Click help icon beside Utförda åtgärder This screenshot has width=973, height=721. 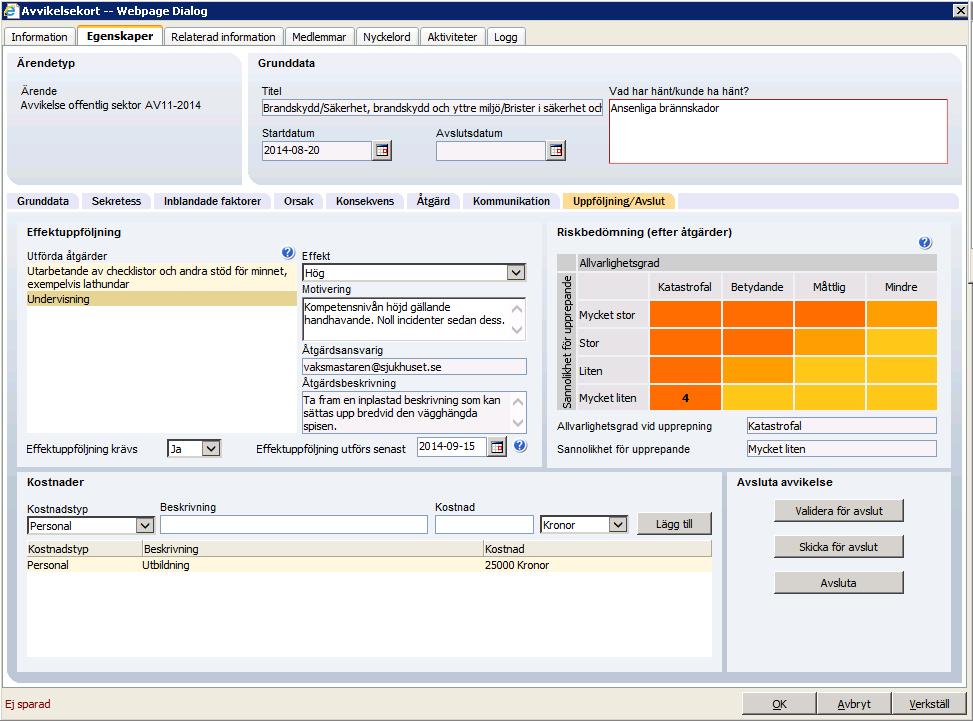tap(288, 253)
